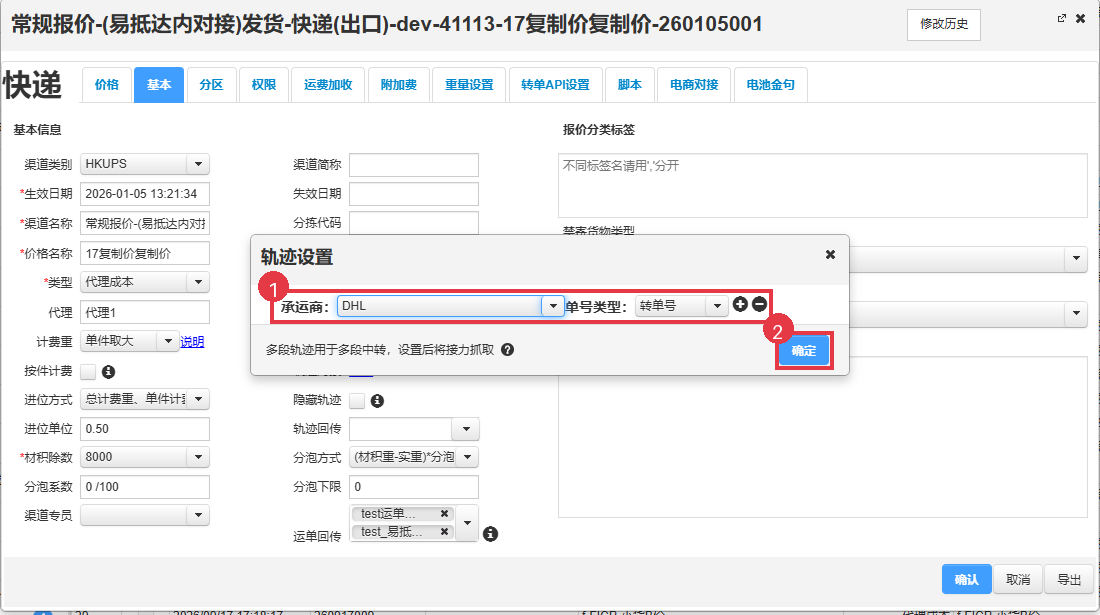
Task: Close the main quote window
Action: point(1080,19)
